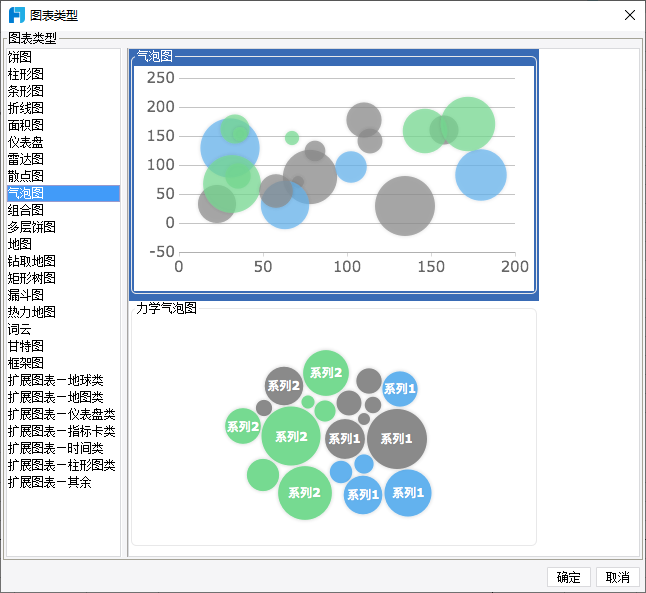
Task: Select 扩展图表-地图类 category
Action: pos(63,397)
